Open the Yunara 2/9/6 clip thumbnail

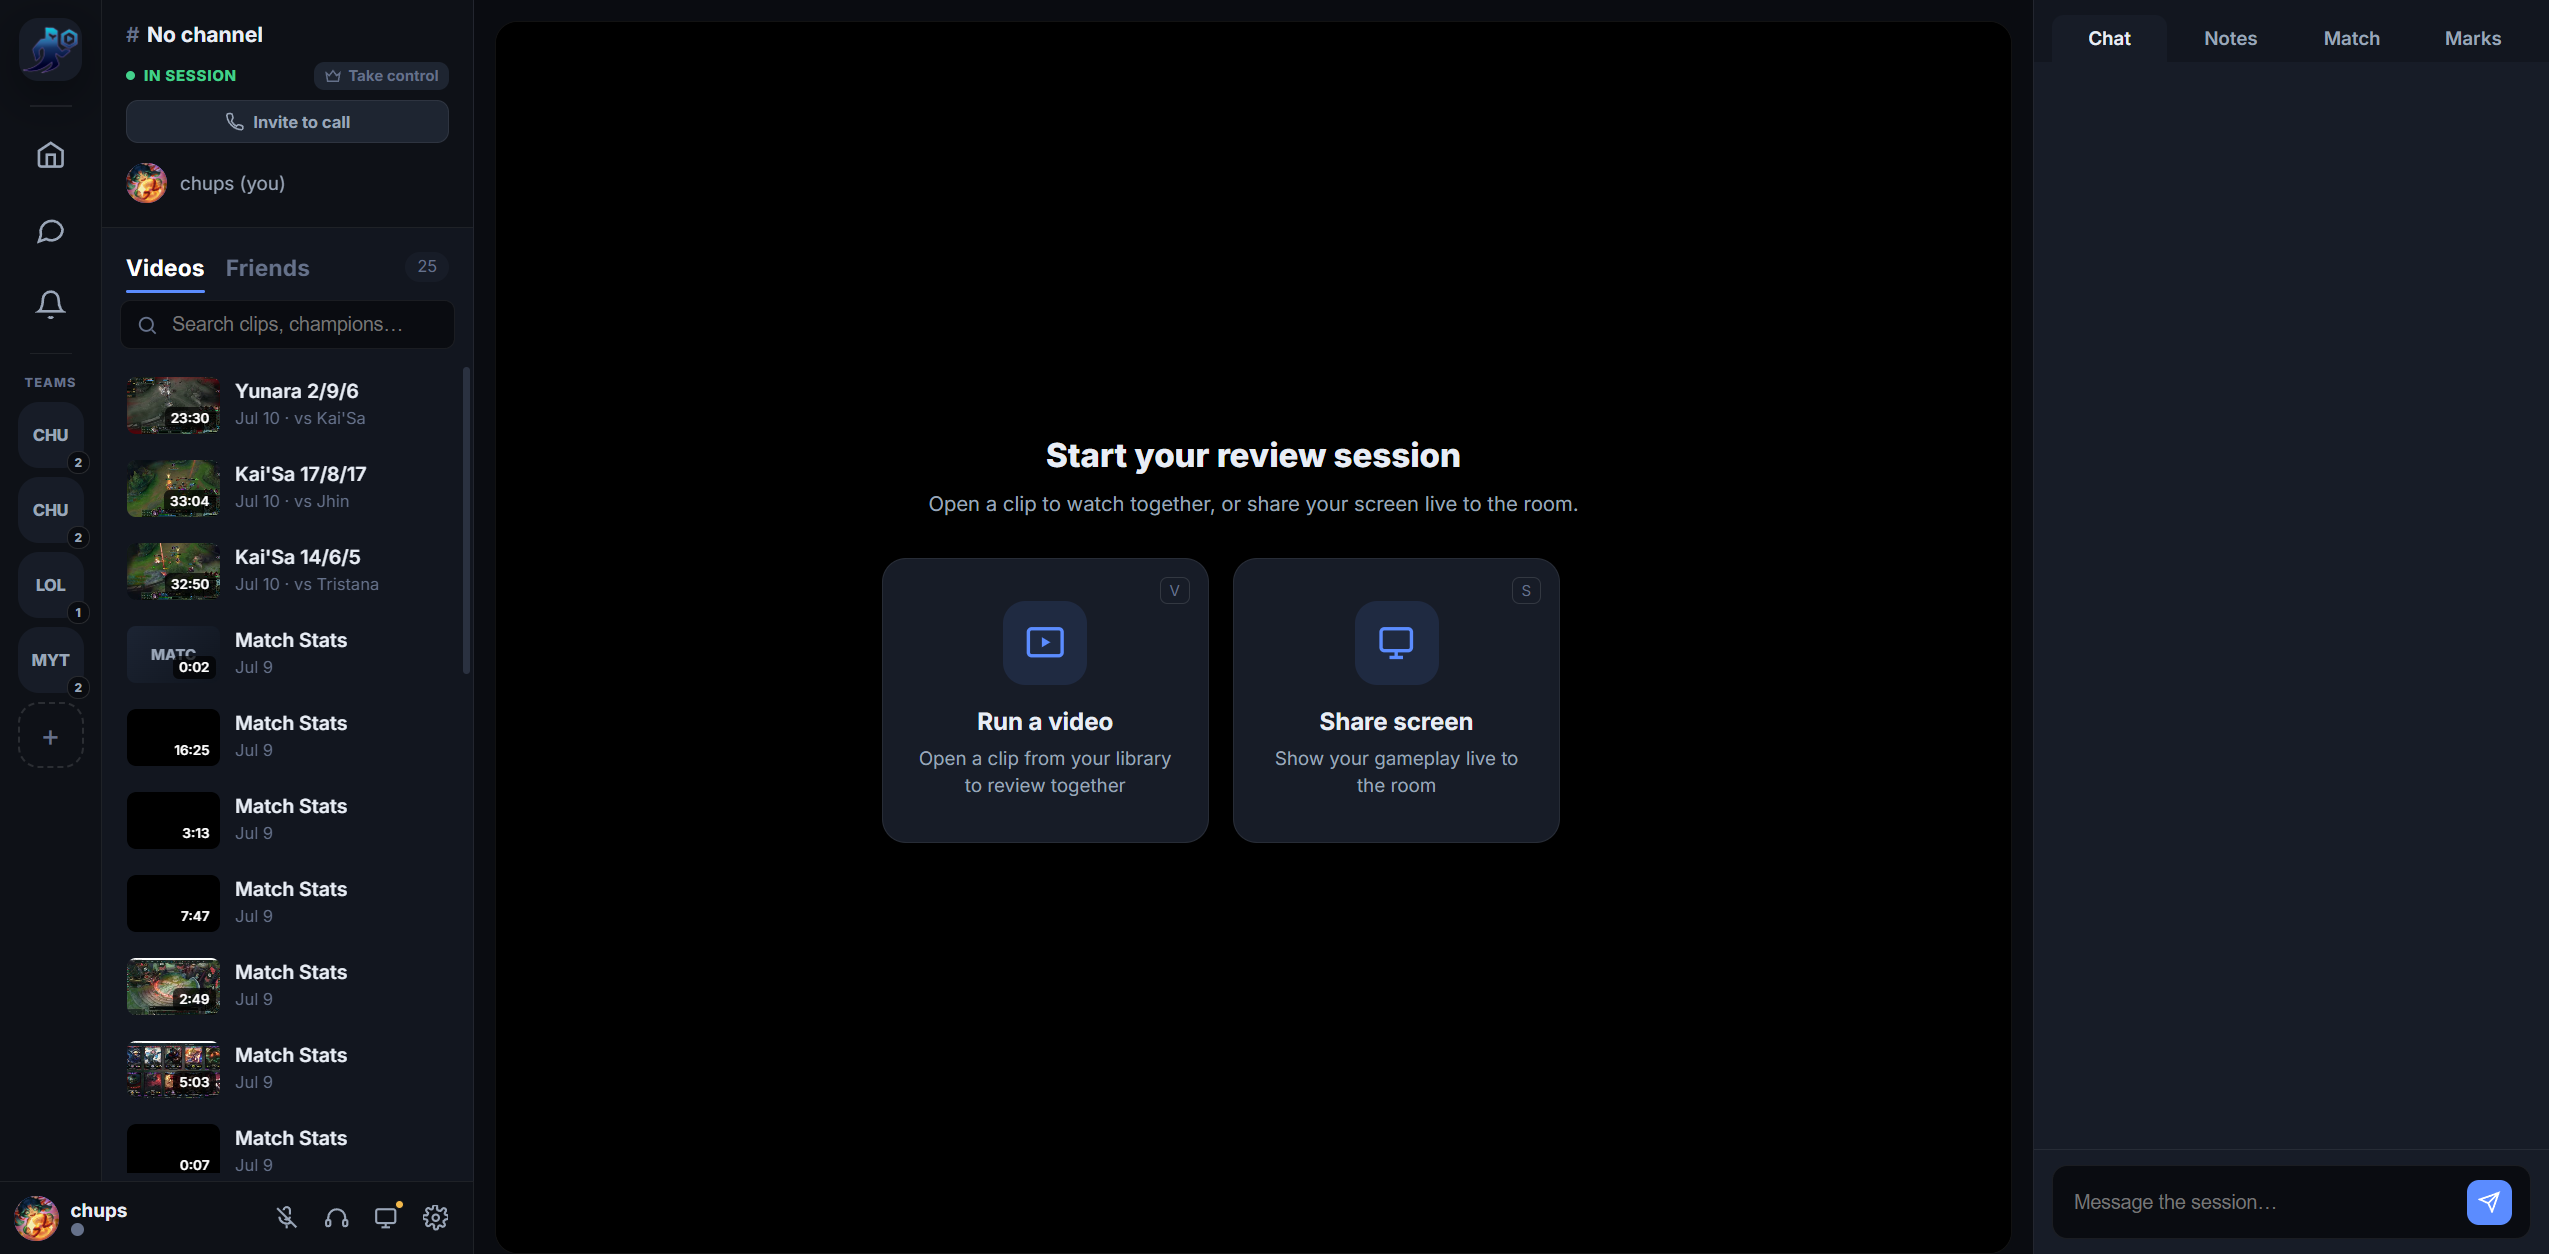[x=173, y=405]
